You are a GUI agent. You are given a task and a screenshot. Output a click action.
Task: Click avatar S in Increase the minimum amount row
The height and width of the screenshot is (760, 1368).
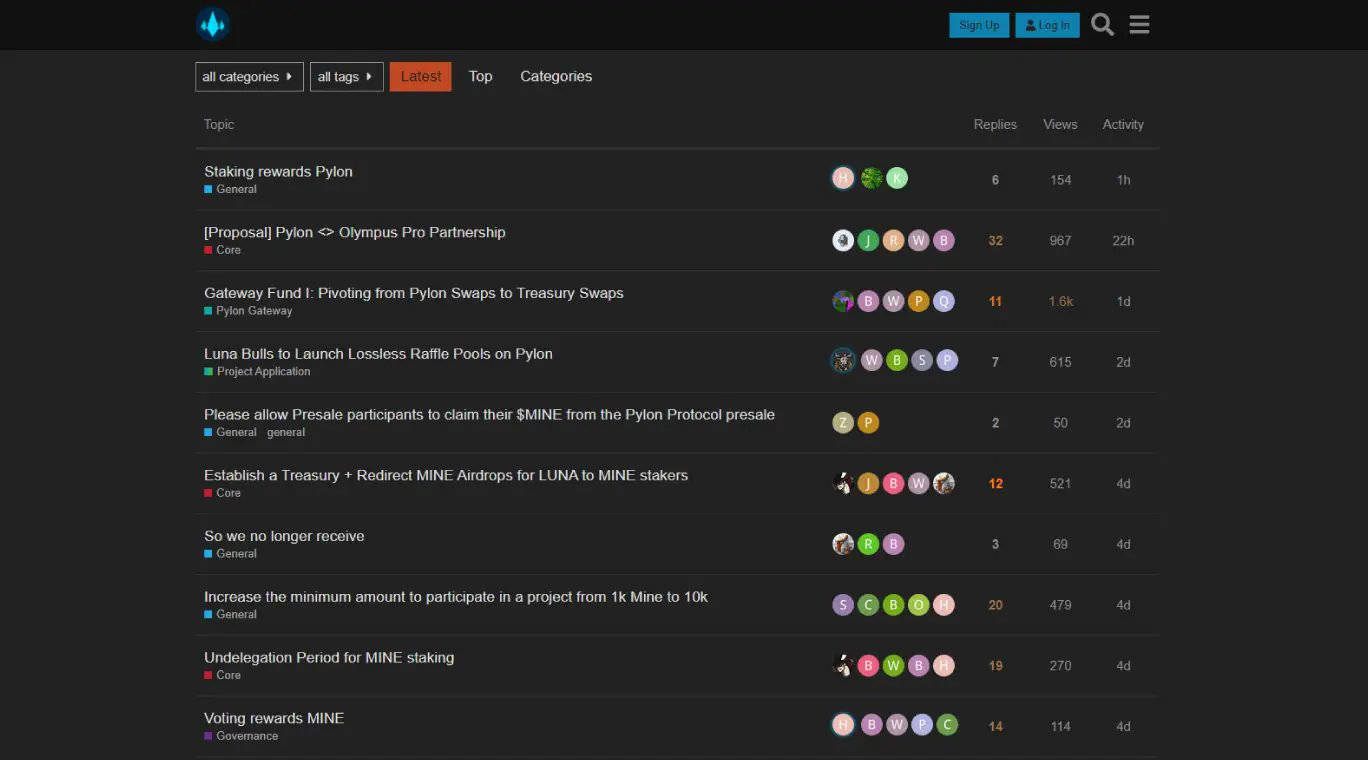tap(843, 605)
